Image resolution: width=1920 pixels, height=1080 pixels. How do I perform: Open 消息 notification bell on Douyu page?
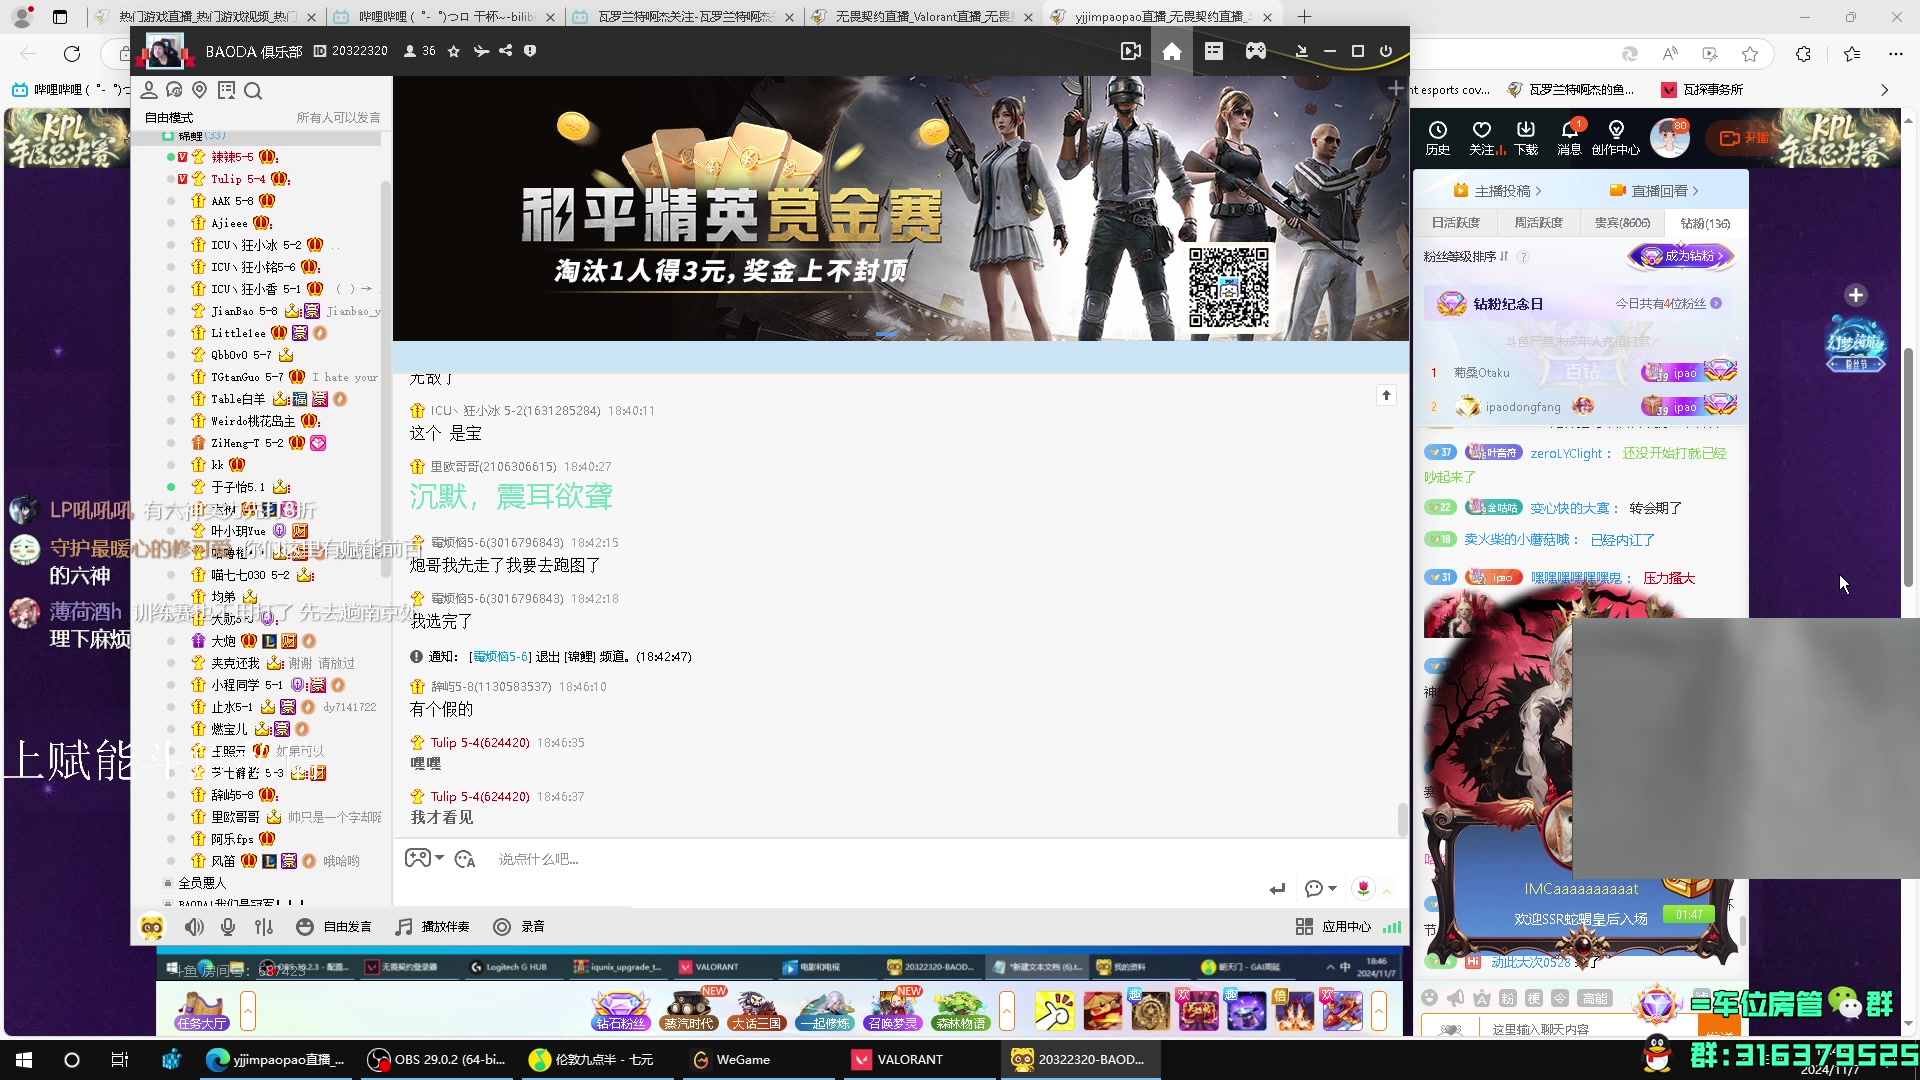[x=1570, y=138]
